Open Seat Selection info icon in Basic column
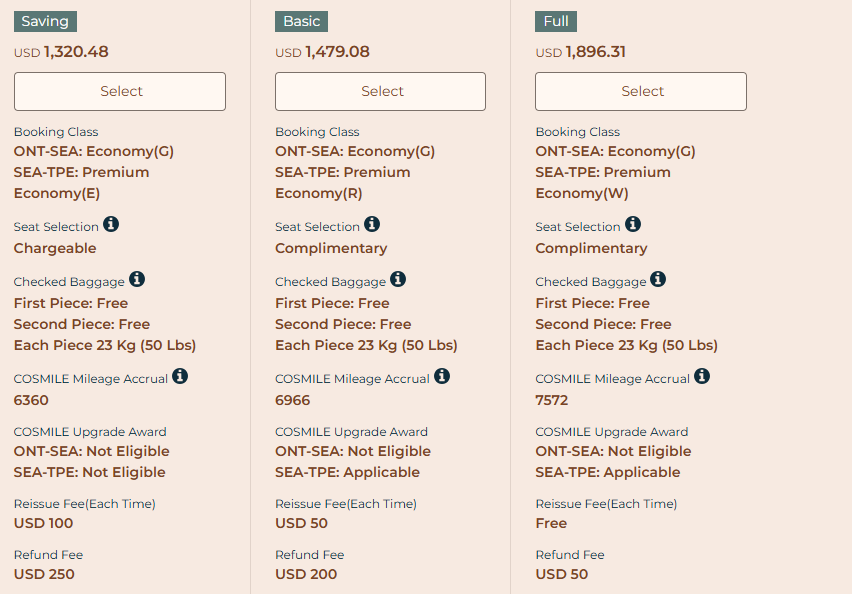The width and height of the screenshot is (852, 594). point(372,224)
